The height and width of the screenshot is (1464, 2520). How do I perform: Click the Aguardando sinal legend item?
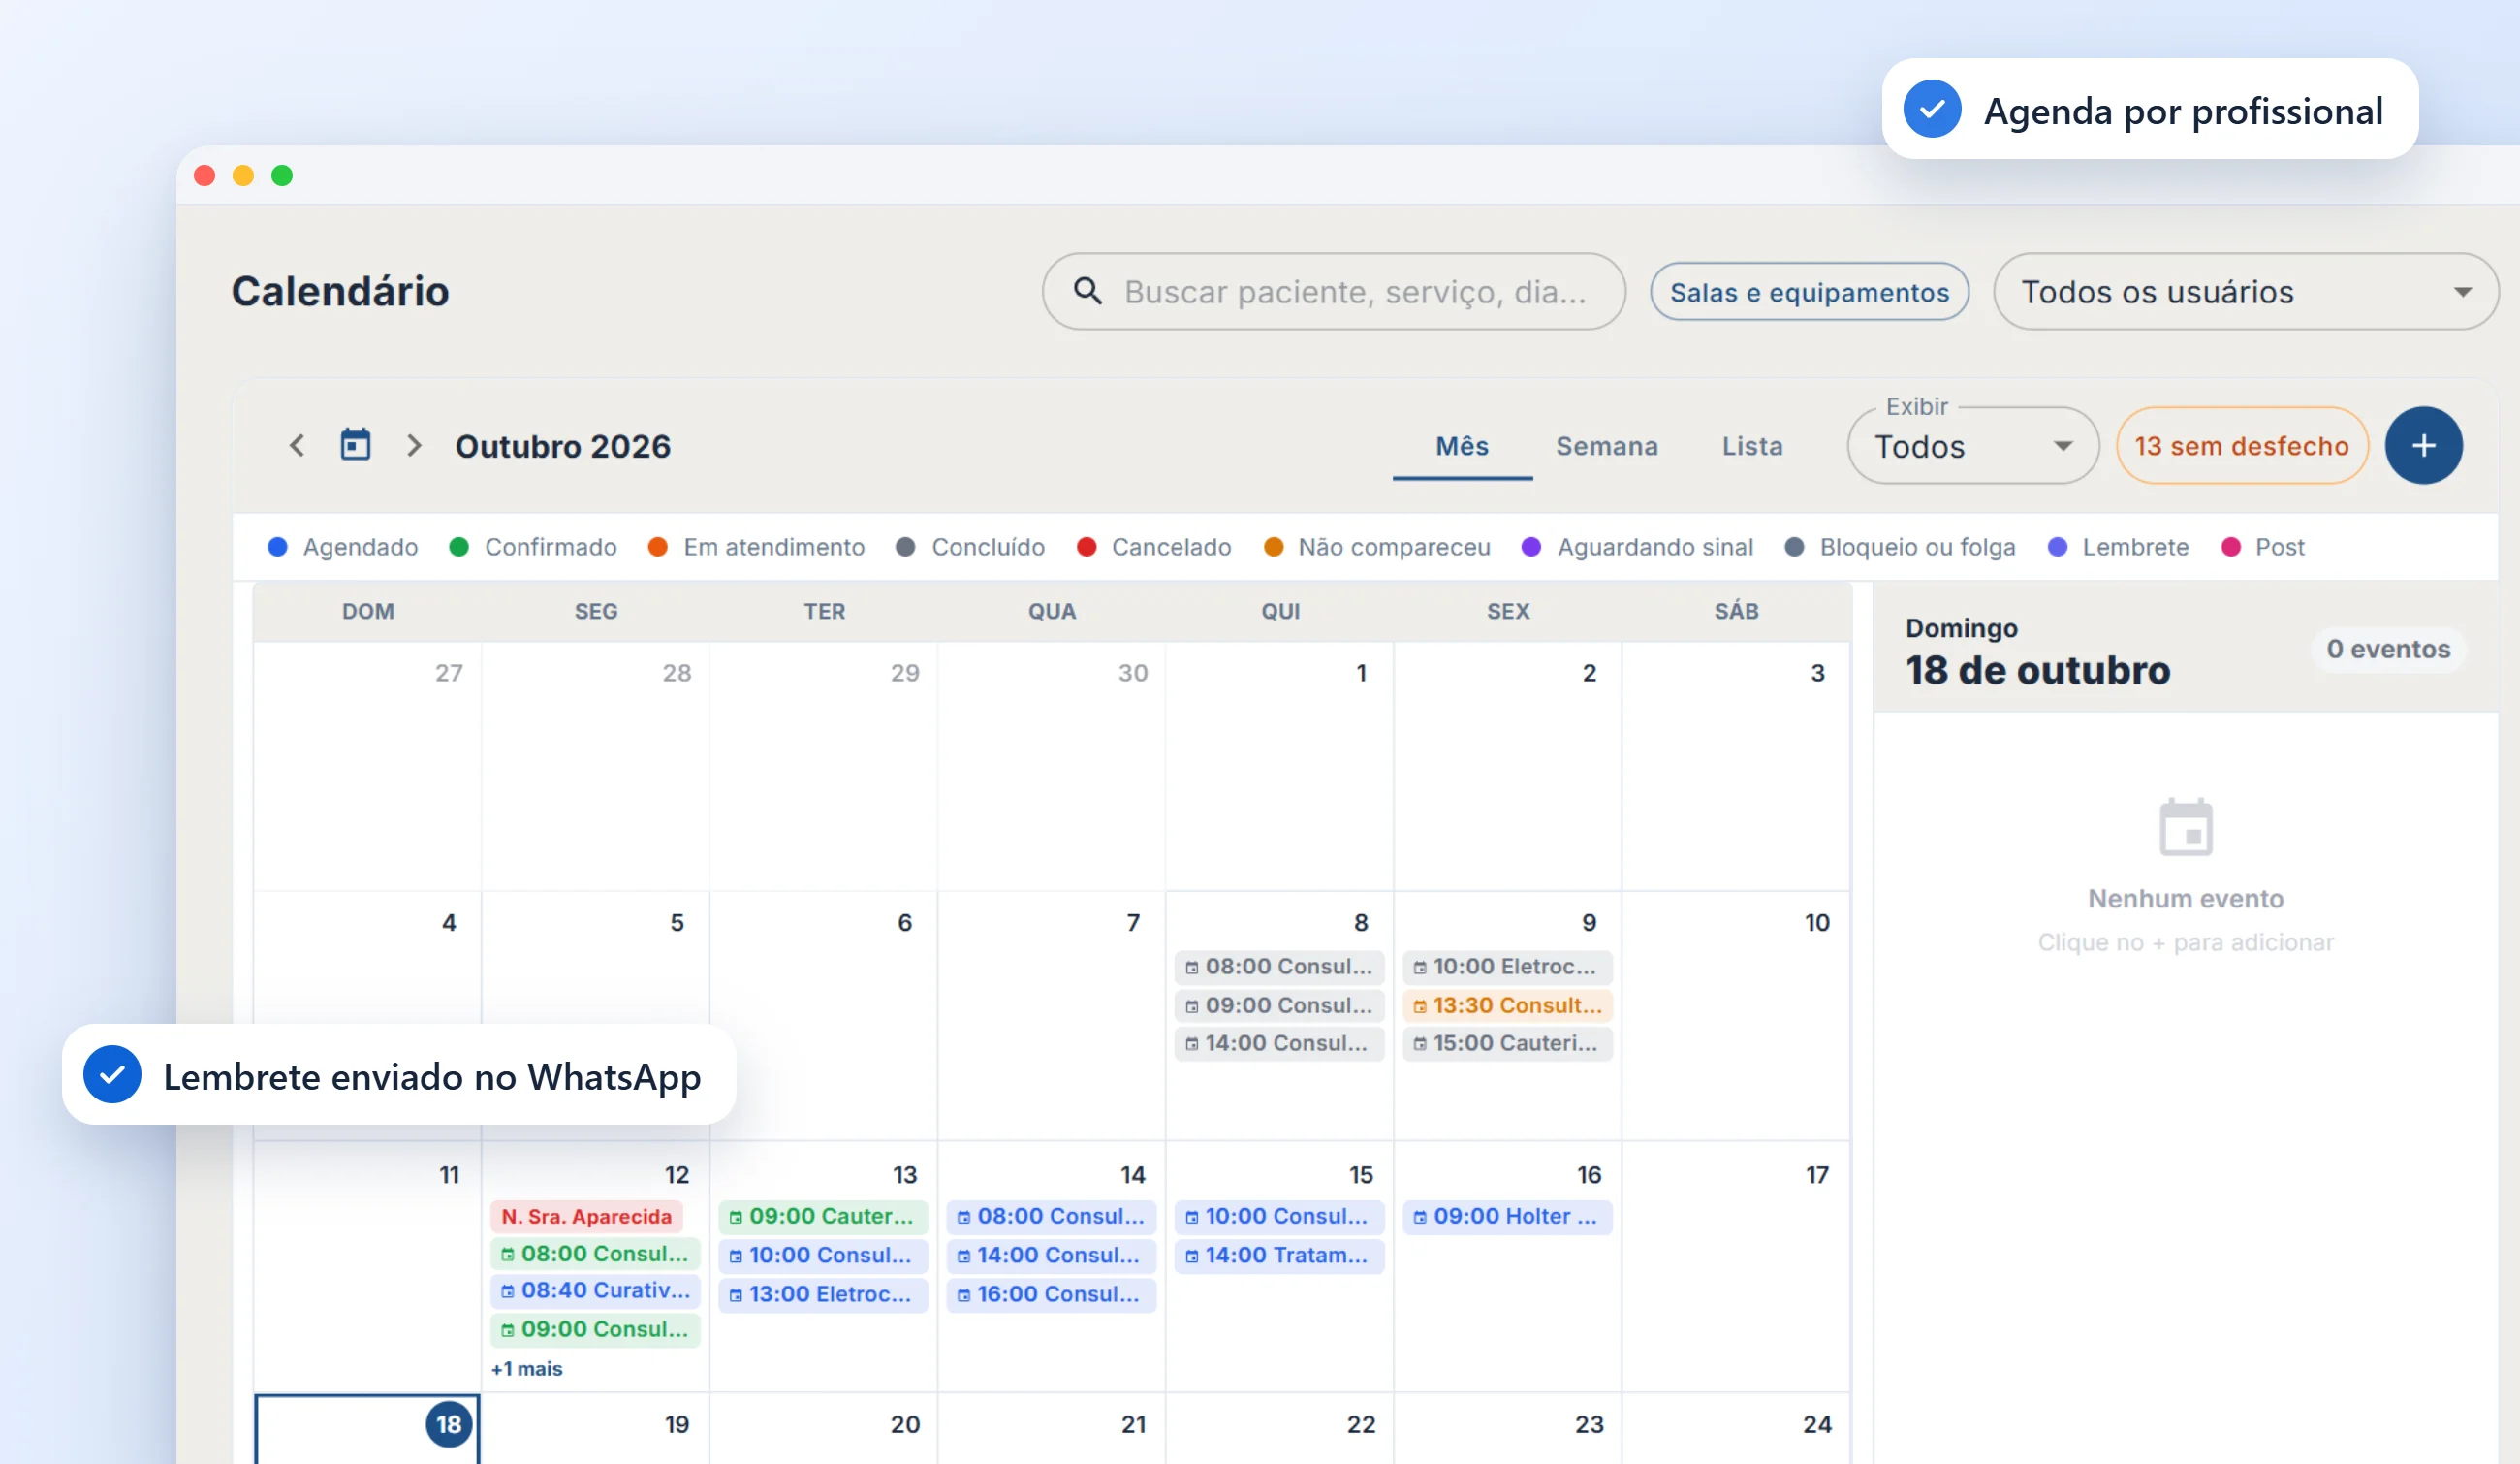click(x=1637, y=547)
